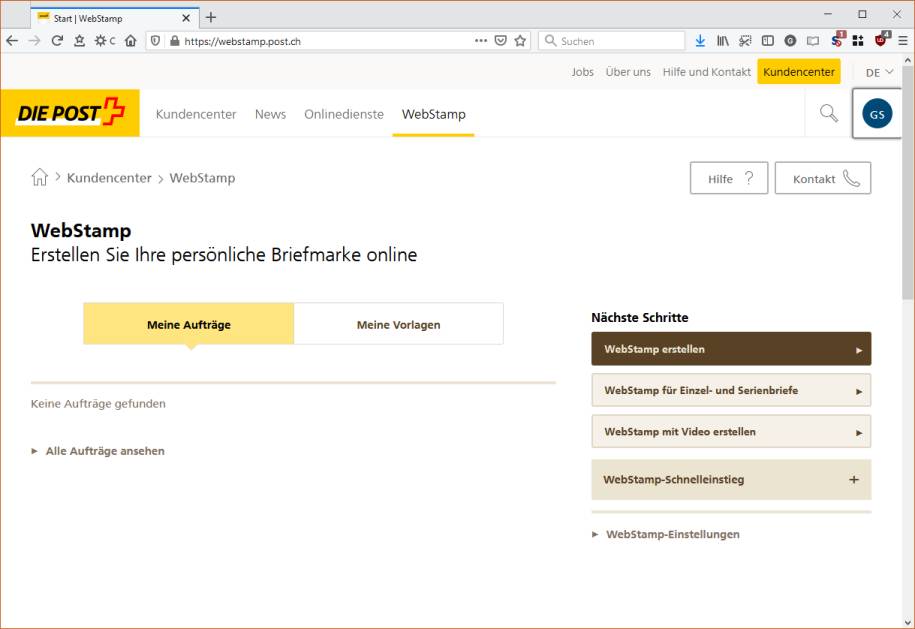Open the DE language dropdown
This screenshot has height=629, width=915.
pyautogui.click(x=877, y=72)
